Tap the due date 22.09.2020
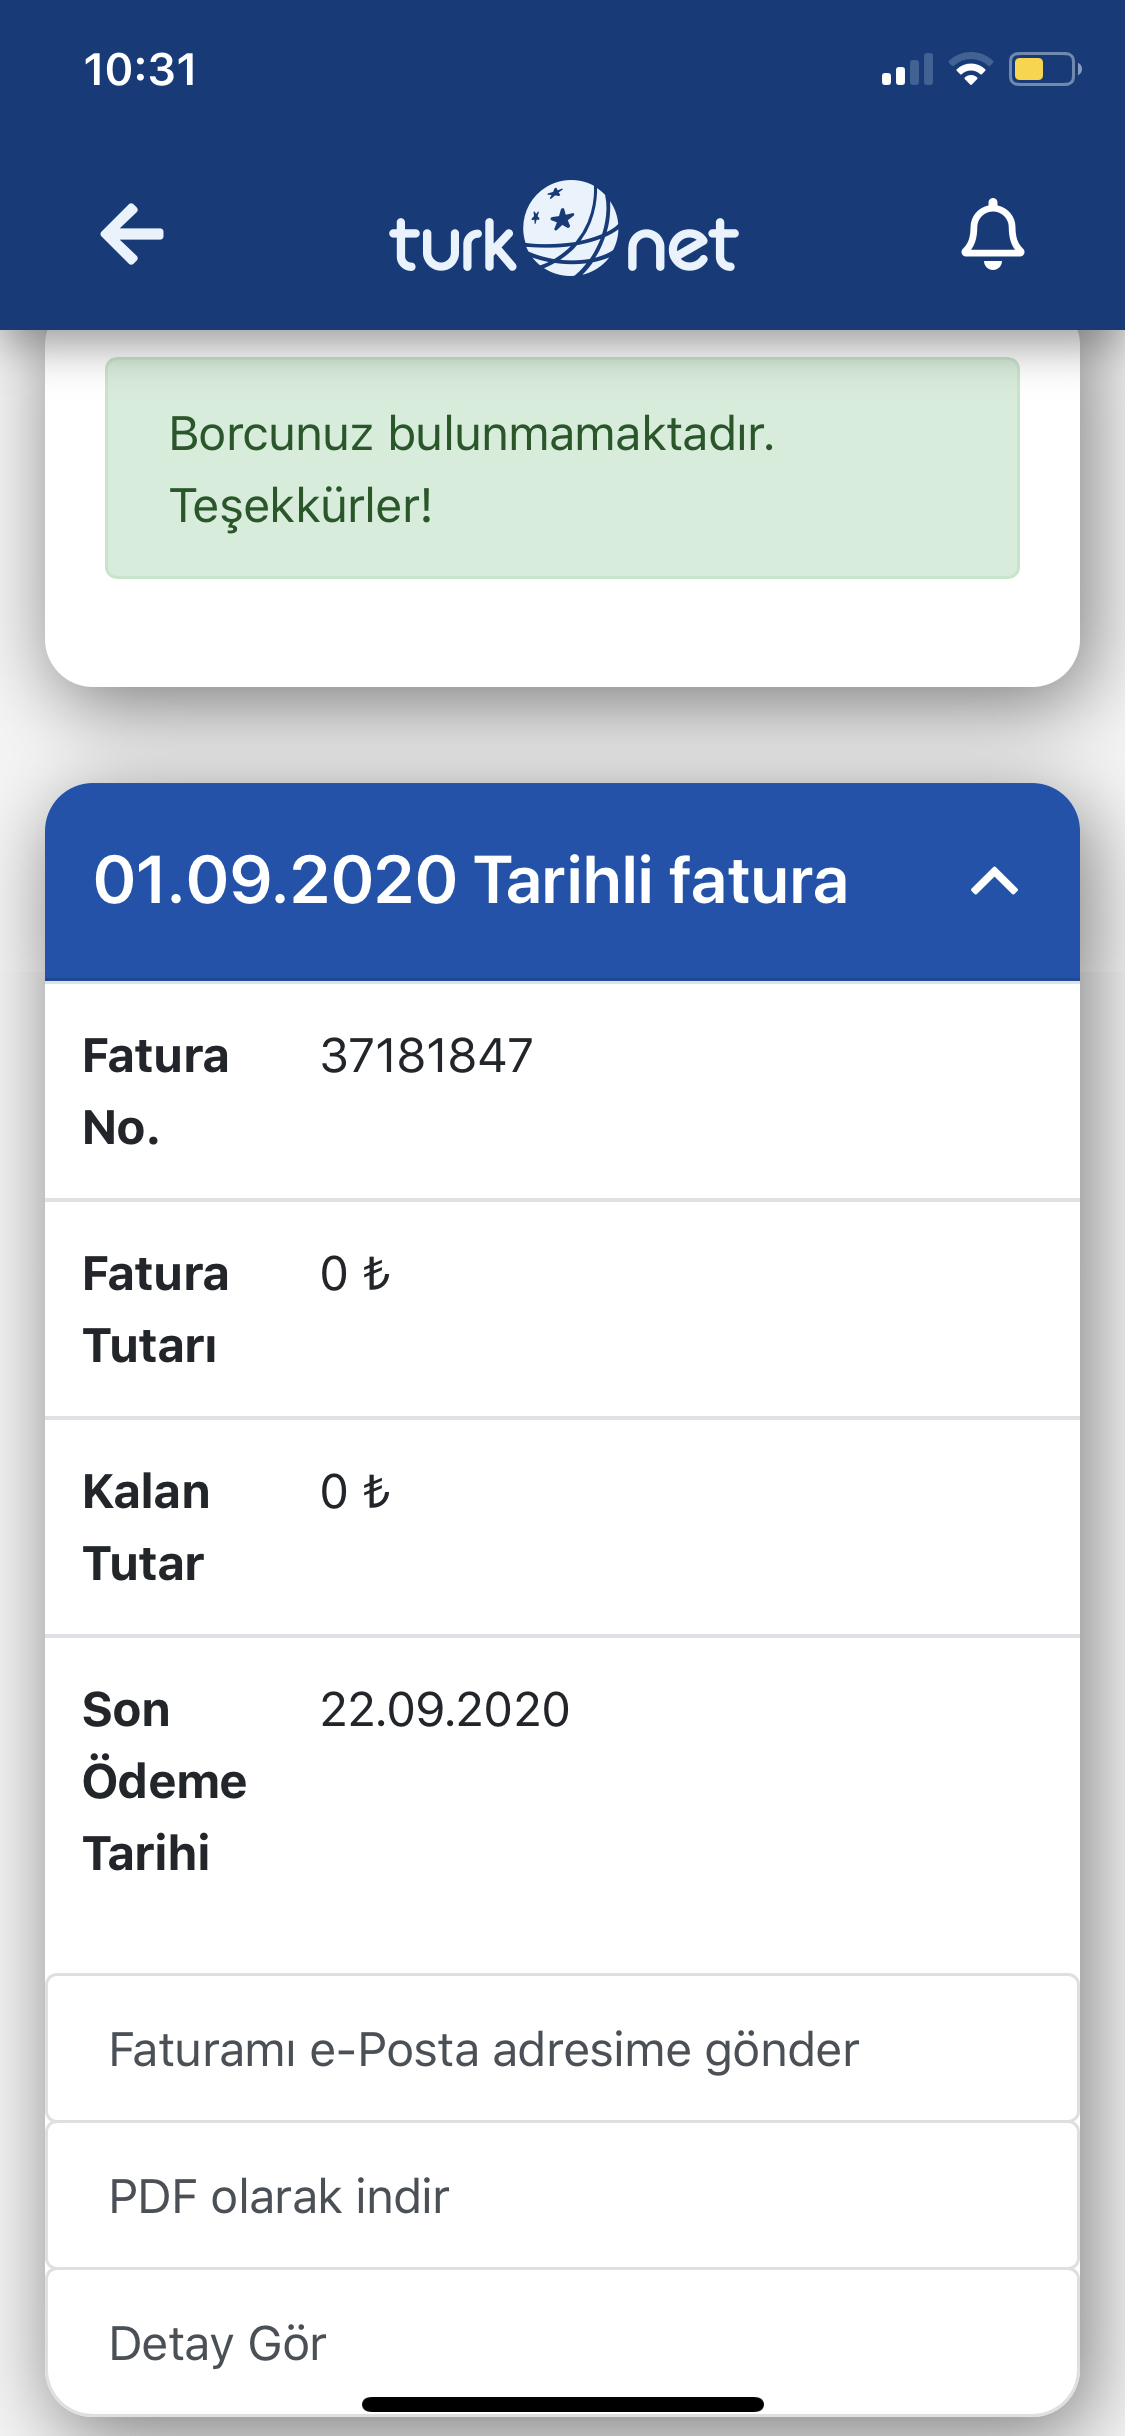 pos(445,1710)
